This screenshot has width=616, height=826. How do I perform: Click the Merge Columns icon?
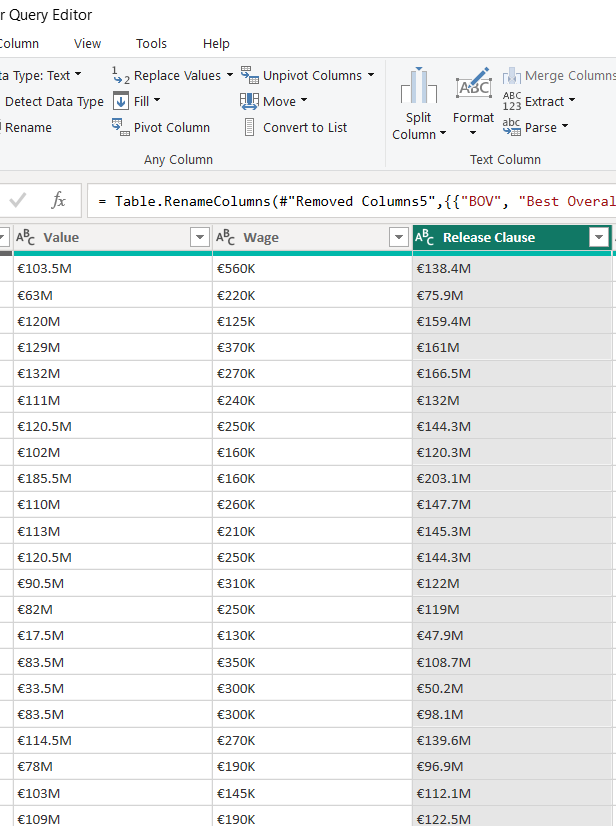(x=511, y=74)
